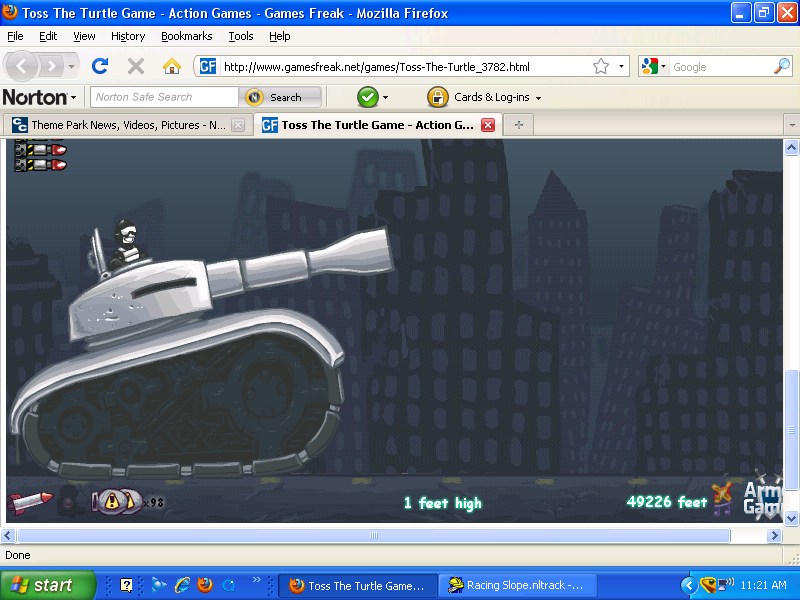This screenshot has height=600, width=800.
Task: Bookmark this page with the star
Action: tap(601, 66)
